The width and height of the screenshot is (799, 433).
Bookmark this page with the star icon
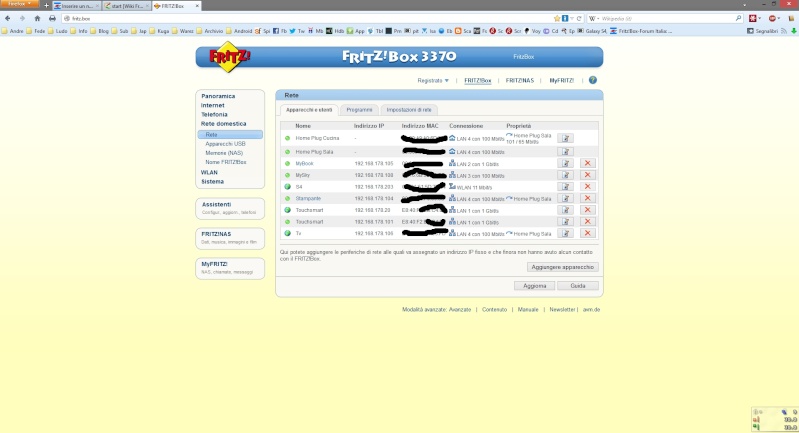point(557,18)
